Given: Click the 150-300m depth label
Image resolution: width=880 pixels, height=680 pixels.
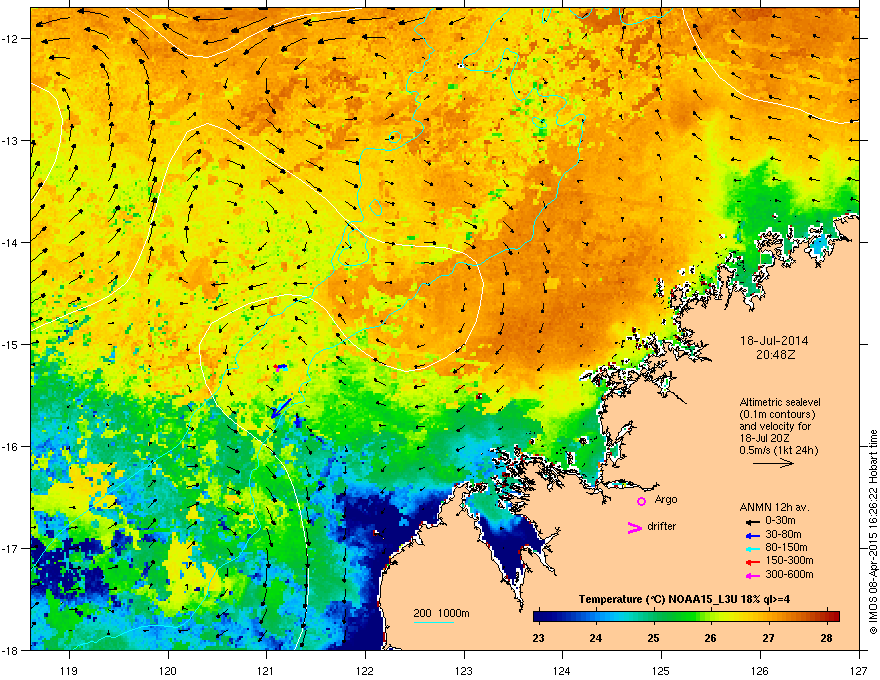Looking at the screenshot, I should click(x=789, y=560).
